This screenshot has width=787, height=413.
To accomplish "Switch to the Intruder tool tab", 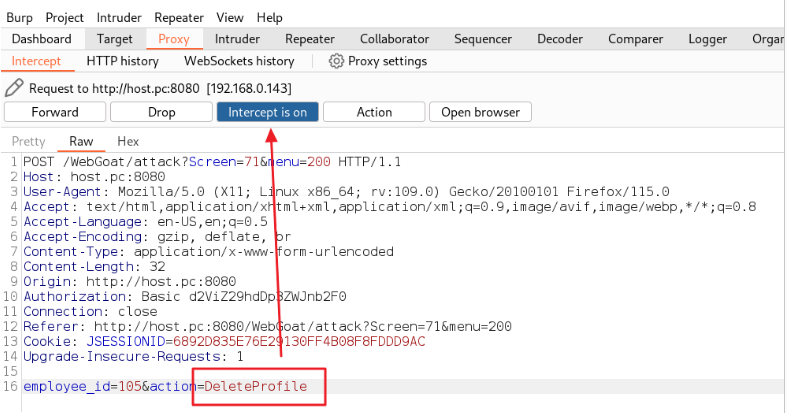I will tap(237, 39).
